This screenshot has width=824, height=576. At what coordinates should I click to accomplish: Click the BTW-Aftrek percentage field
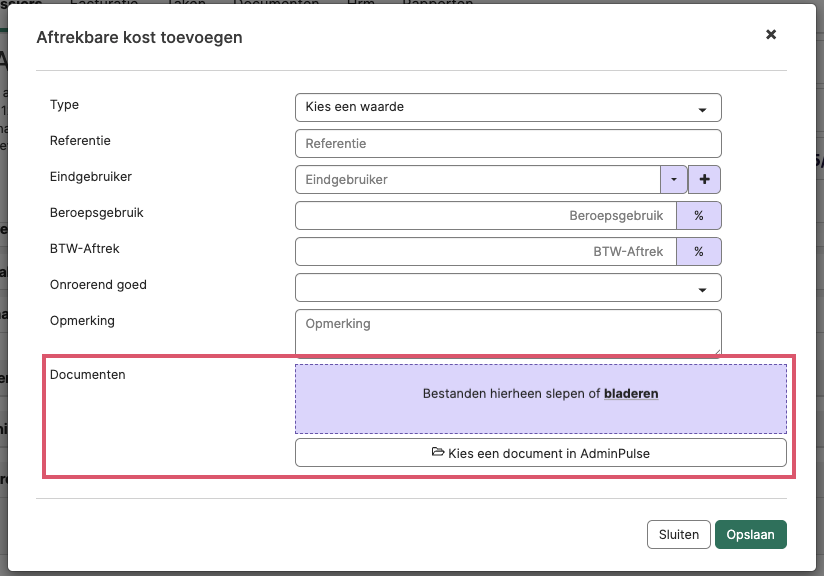point(486,252)
